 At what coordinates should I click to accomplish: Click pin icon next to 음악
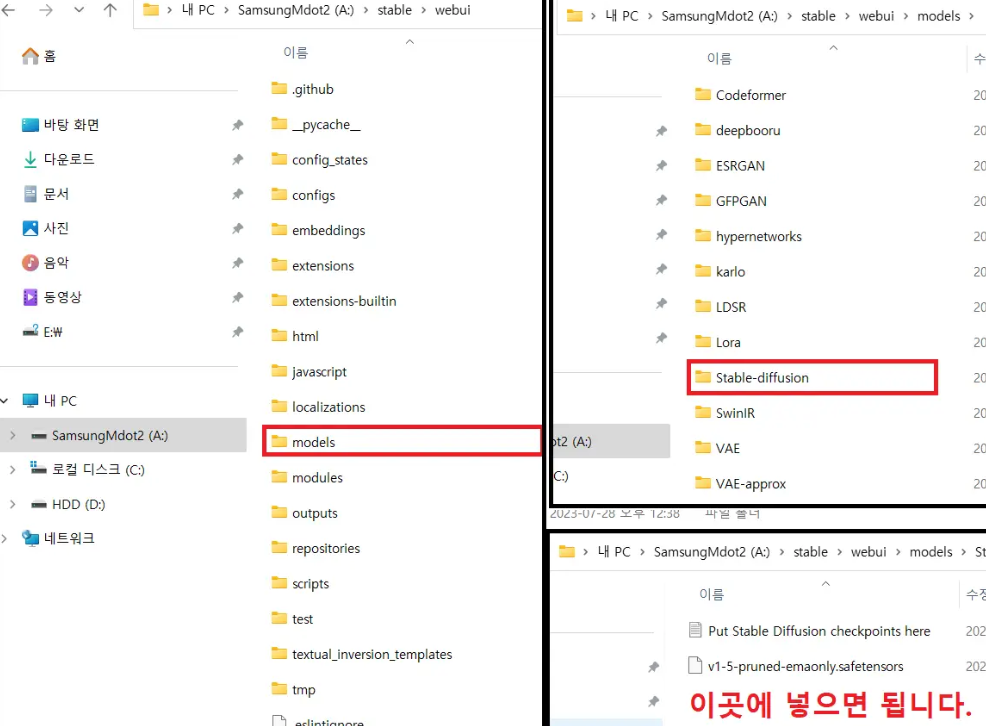[x=237, y=262]
